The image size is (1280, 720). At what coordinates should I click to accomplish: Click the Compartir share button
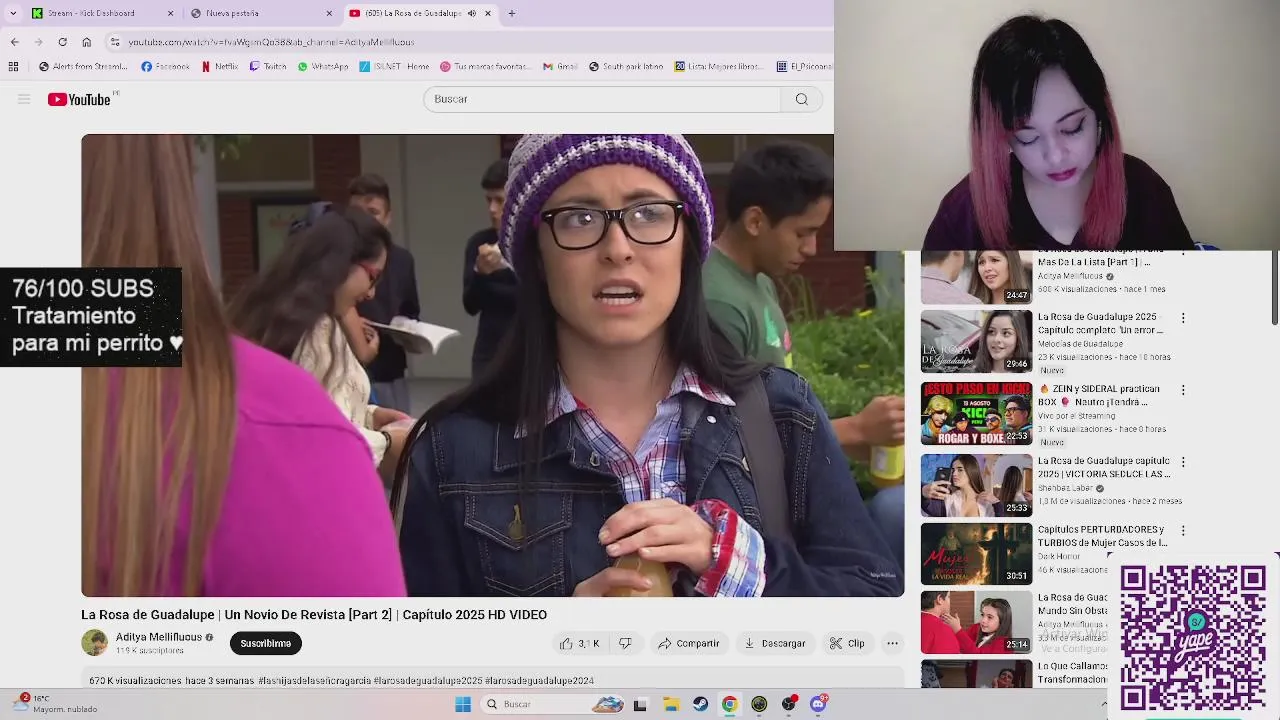pos(688,643)
